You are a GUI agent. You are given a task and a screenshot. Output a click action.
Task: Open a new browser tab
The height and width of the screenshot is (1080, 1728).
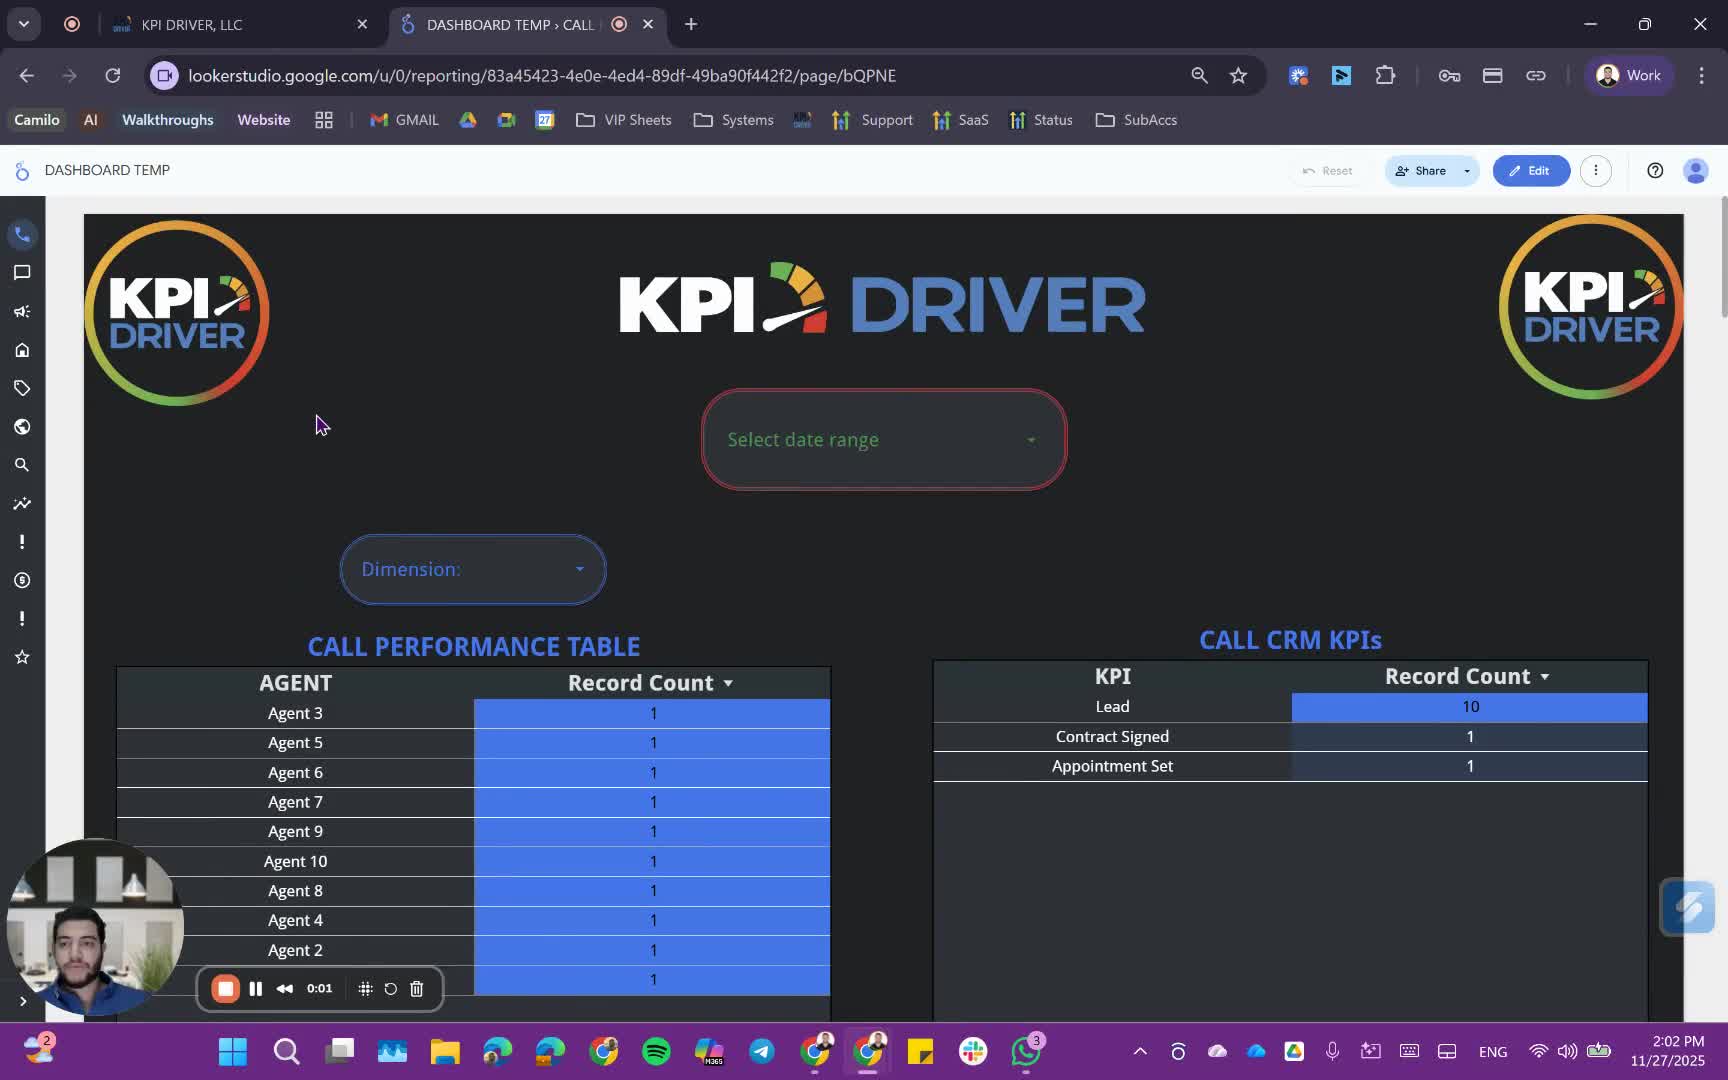point(691,24)
